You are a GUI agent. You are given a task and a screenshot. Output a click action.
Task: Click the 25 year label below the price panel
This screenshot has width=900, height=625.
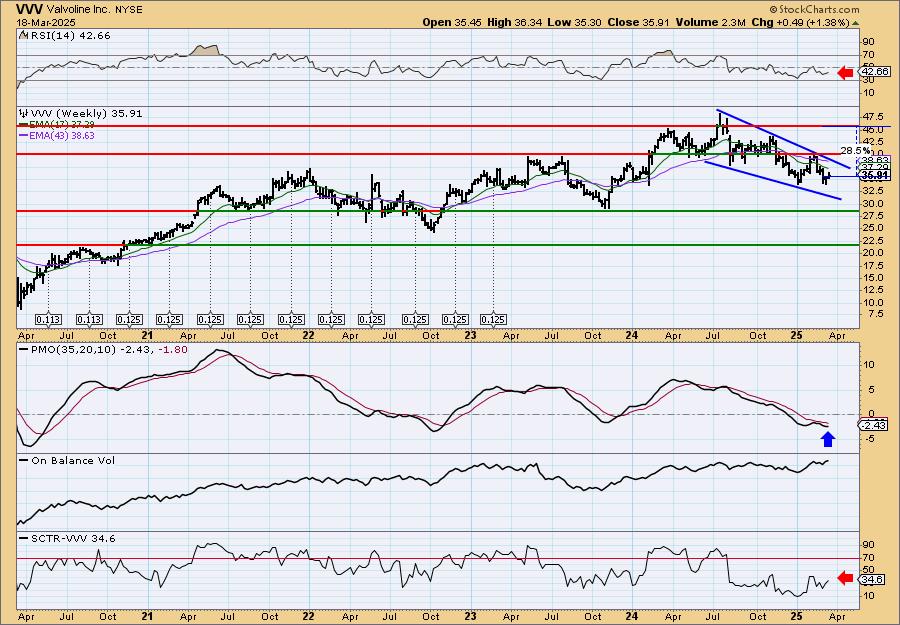pyautogui.click(x=798, y=336)
